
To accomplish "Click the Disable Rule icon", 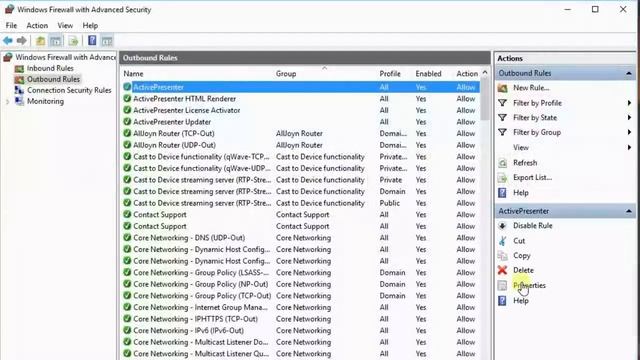I will (502, 226).
